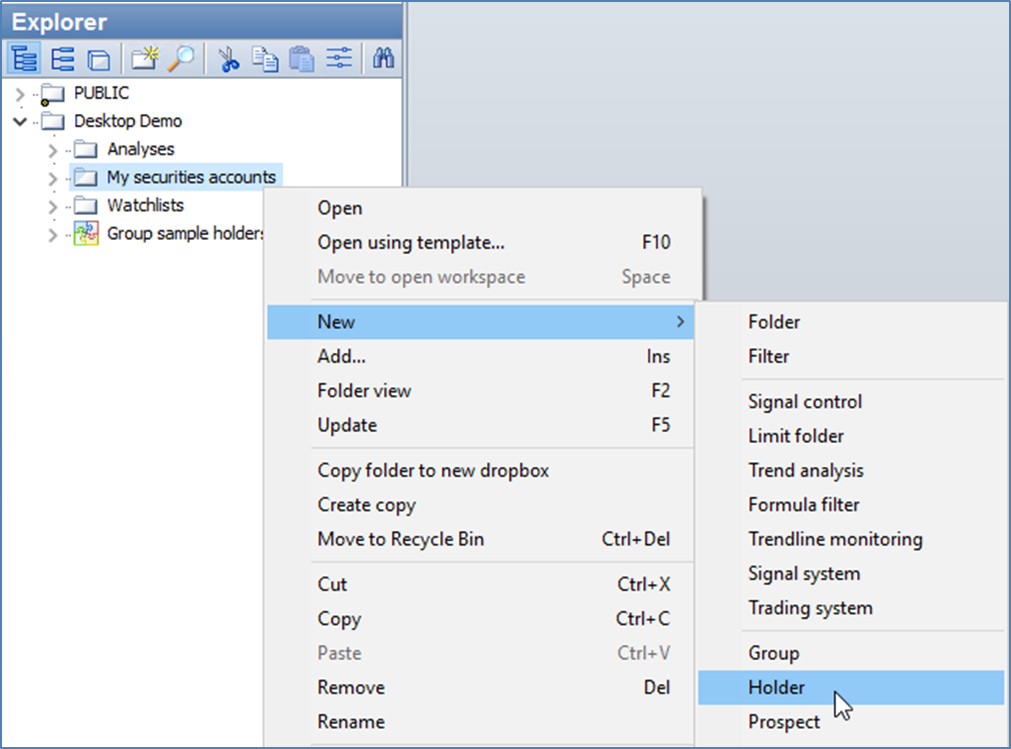Expand the Analyses folder arrow
1011x749 pixels.
click(x=53, y=150)
